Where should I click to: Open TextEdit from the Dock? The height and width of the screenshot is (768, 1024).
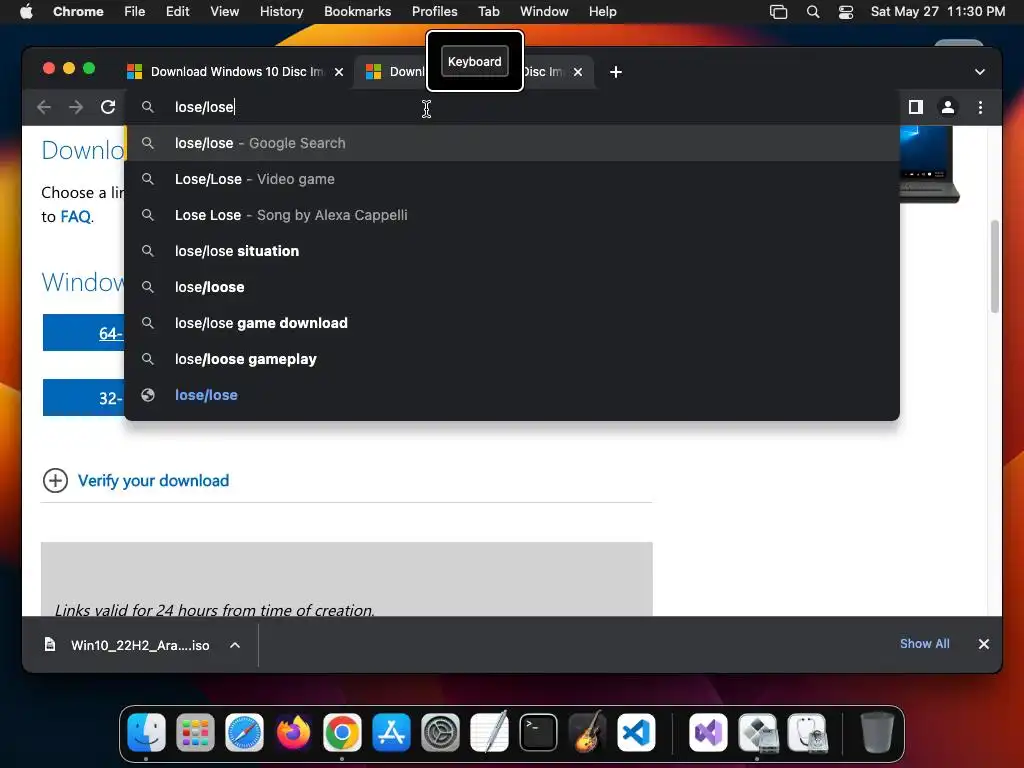489,732
